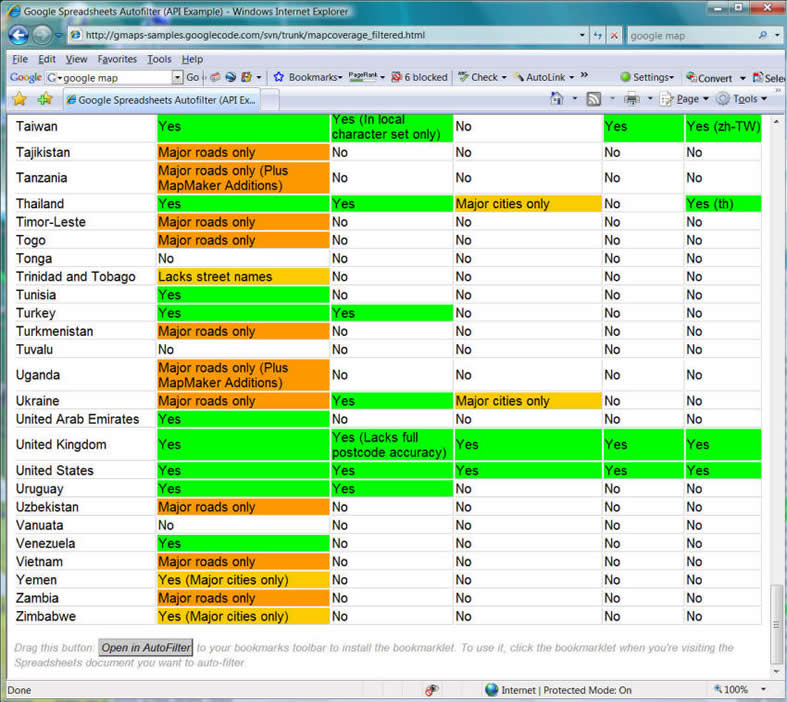The image size is (787, 702).
Task: Click the Trinidad and Tobago row label
Action: (x=75, y=276)
